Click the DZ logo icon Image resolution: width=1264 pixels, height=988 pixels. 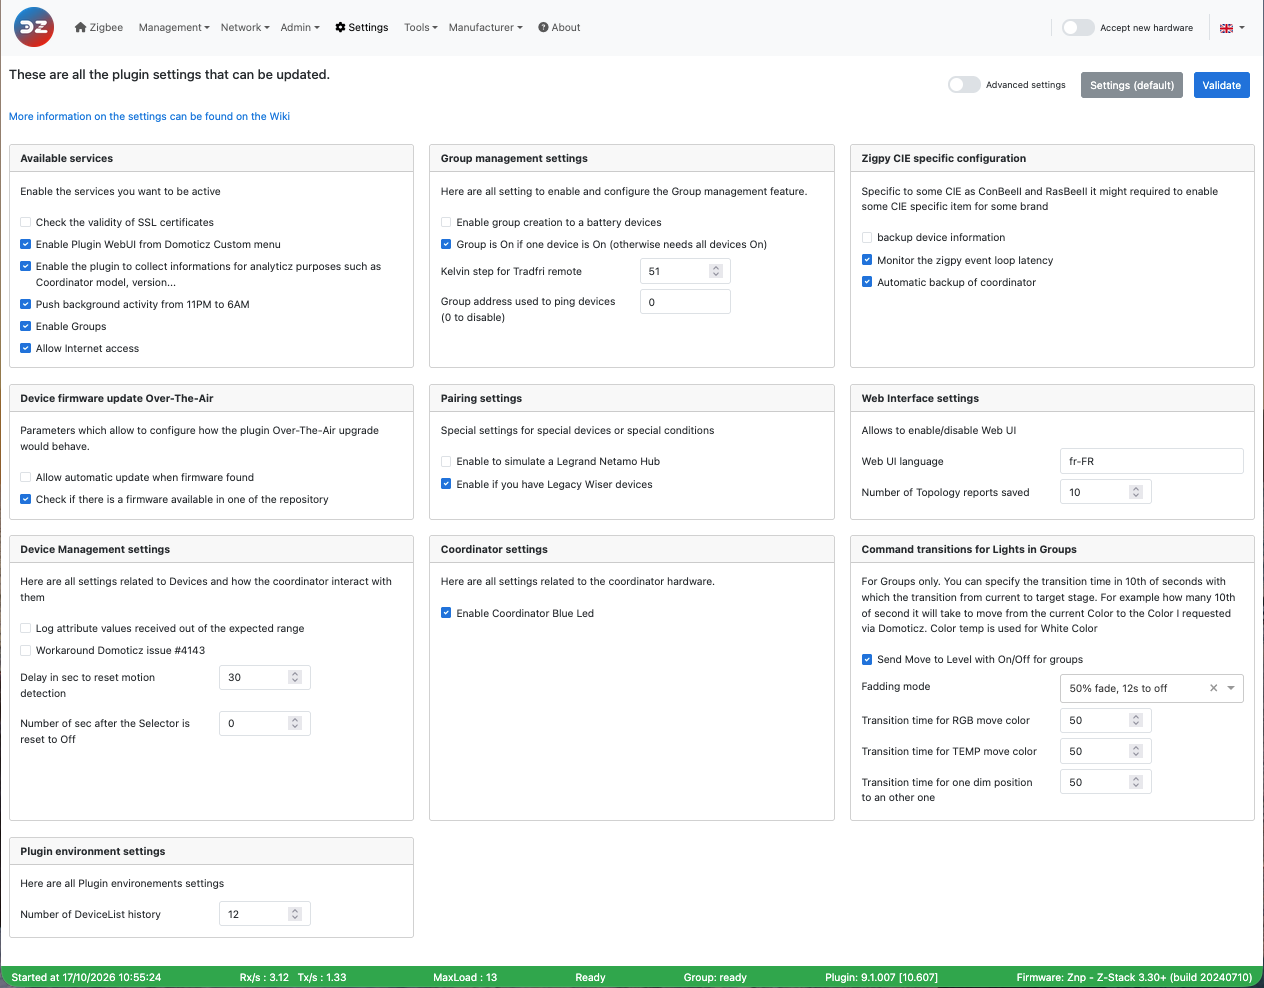click(x=34, y=27)
